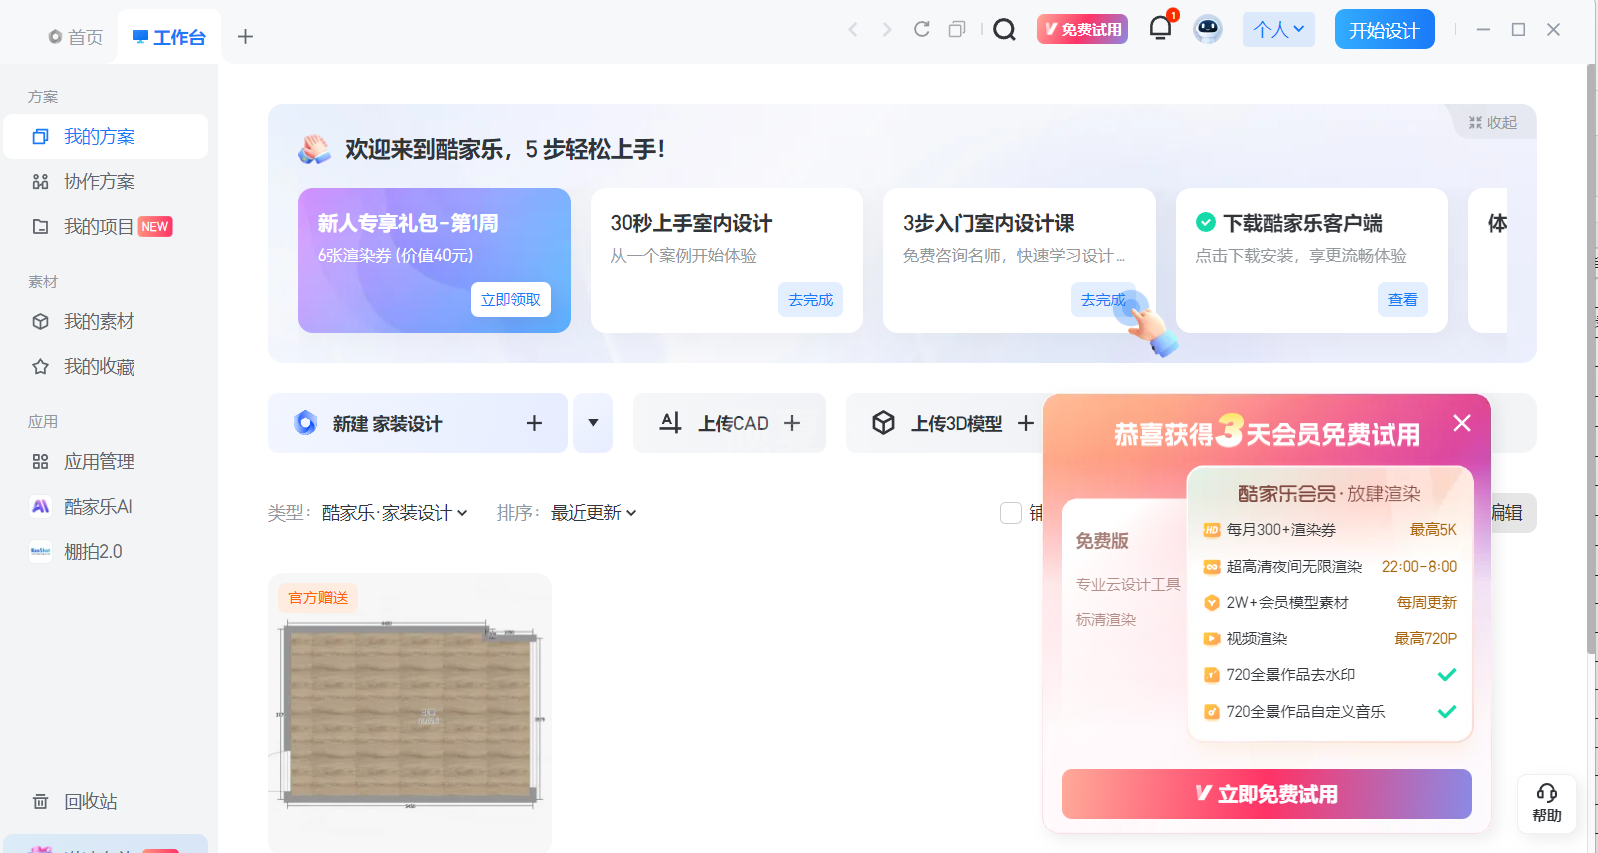1598x853 pixels.
Task: Click 超高清夜间无限渲染 row in popup
Action: (1330, 566)
